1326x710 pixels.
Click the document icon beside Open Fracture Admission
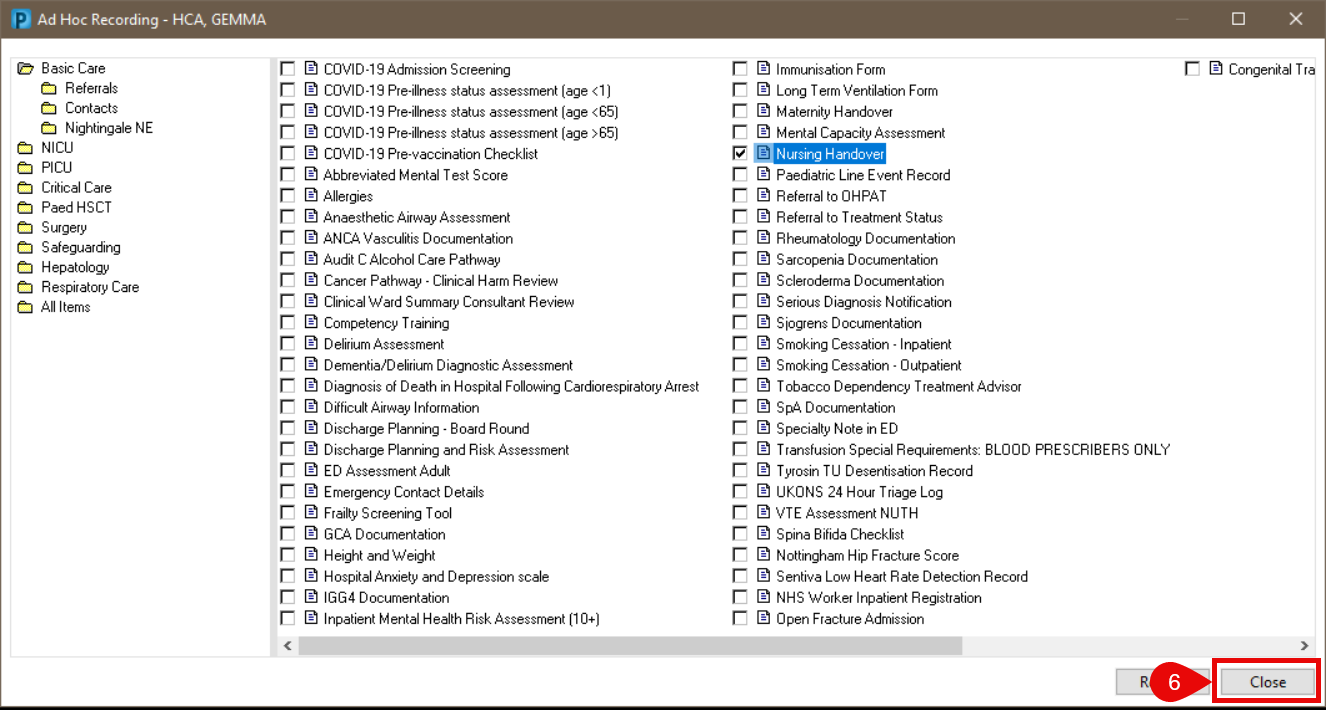(764, 618)
